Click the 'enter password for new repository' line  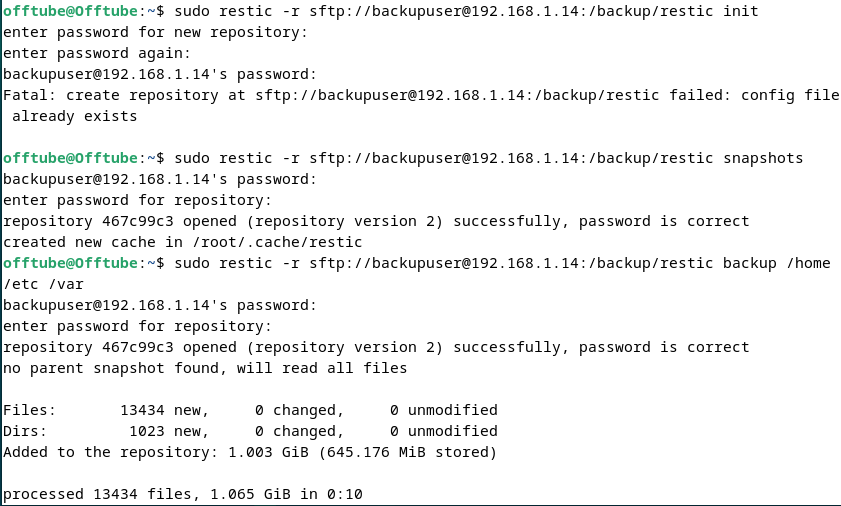tap(155, 32)
